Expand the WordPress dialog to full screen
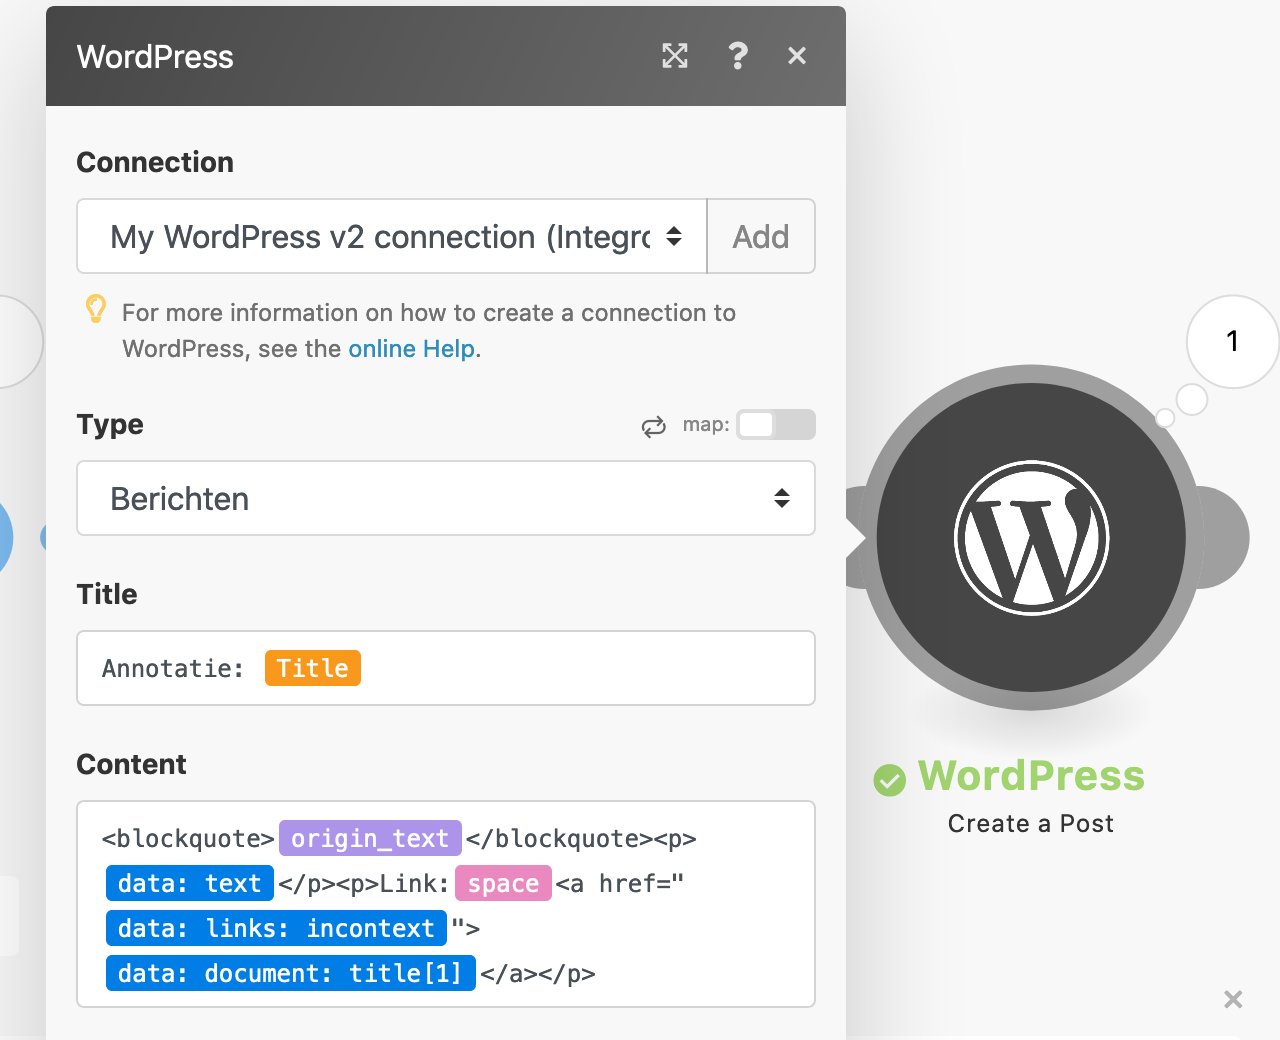The height and width of the screenshot is (1040, 1280). pos(675,56)
